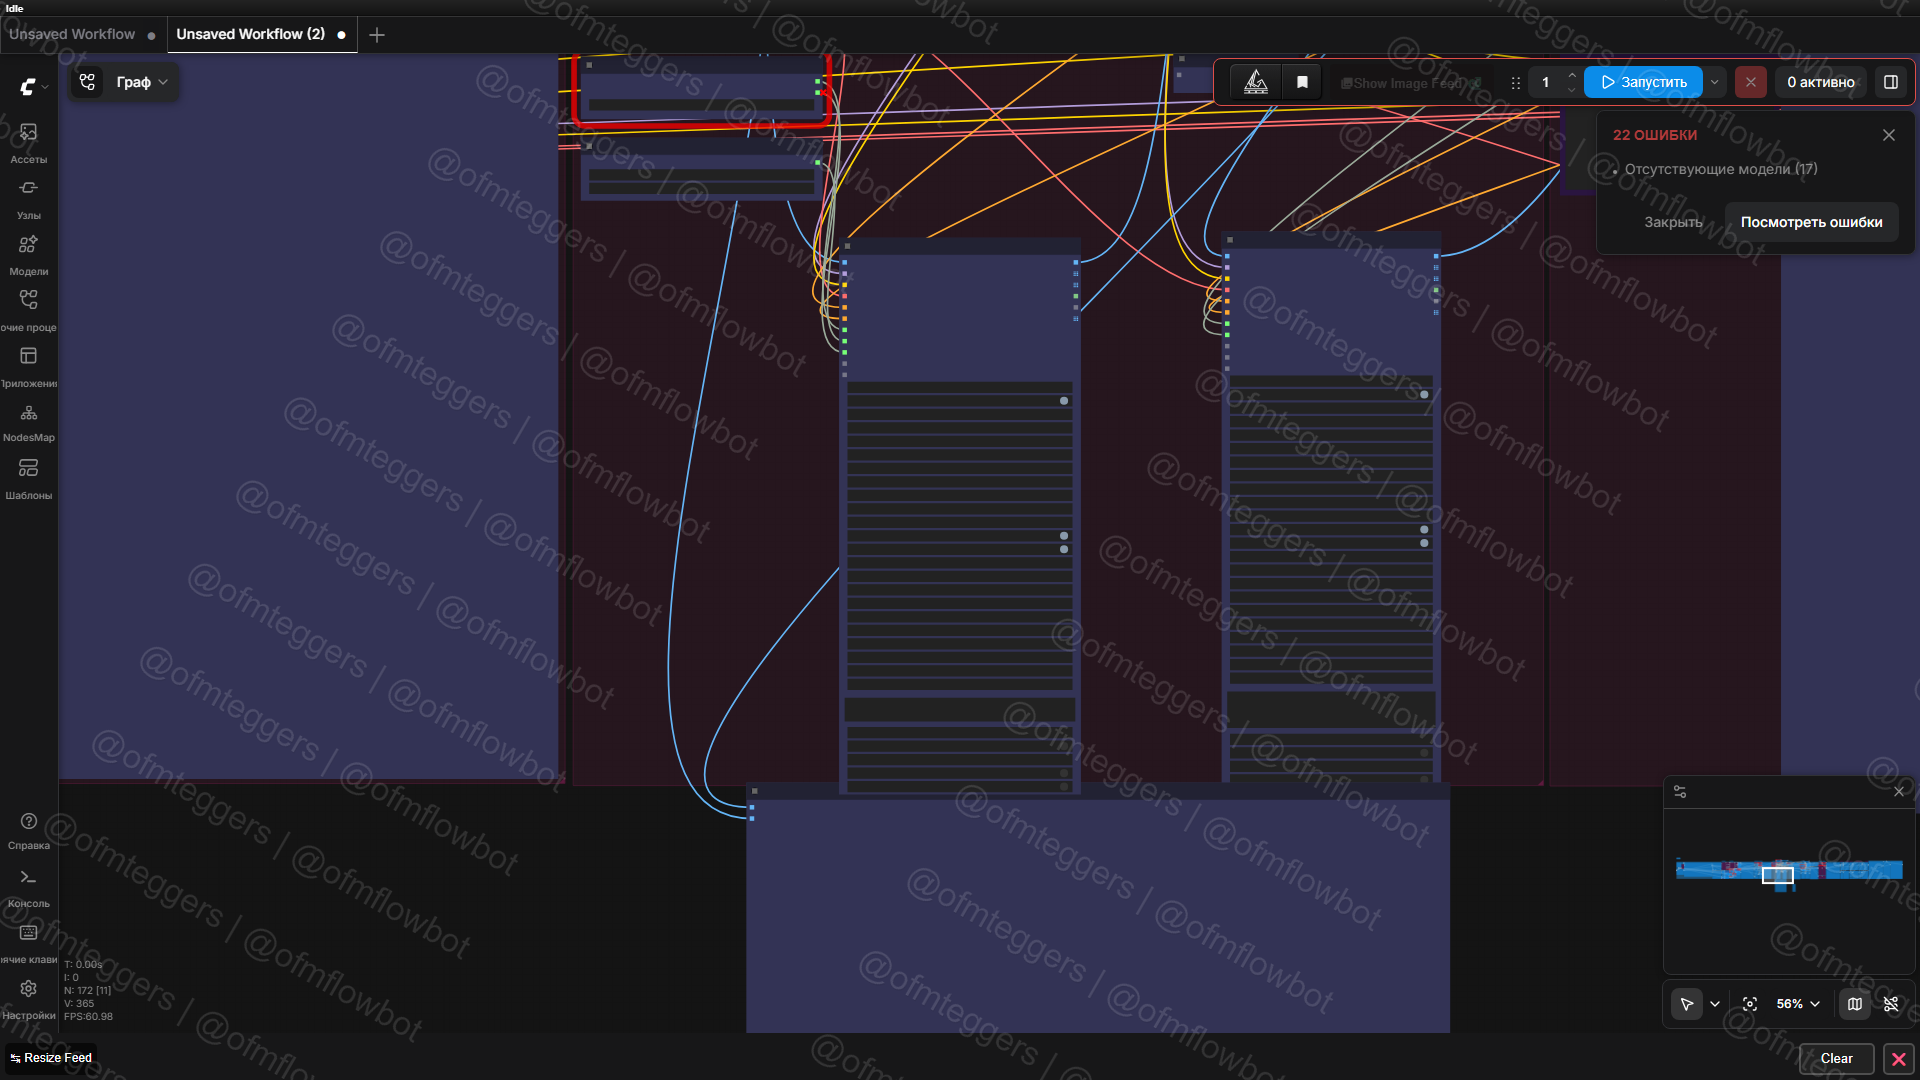Toggle the minimap visibility button
The height and width of the screenshot is (1080, 1920).
click(1855, 1004)
